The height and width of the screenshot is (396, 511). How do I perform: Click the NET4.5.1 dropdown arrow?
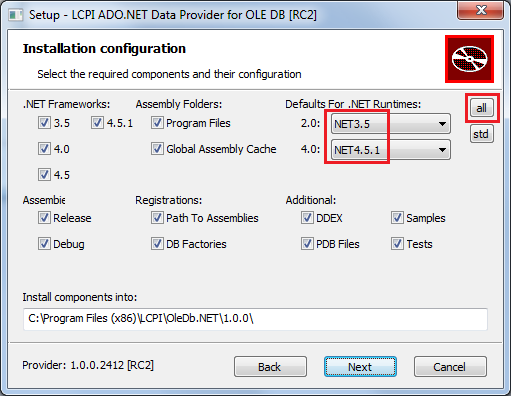(x=442, y=150)
